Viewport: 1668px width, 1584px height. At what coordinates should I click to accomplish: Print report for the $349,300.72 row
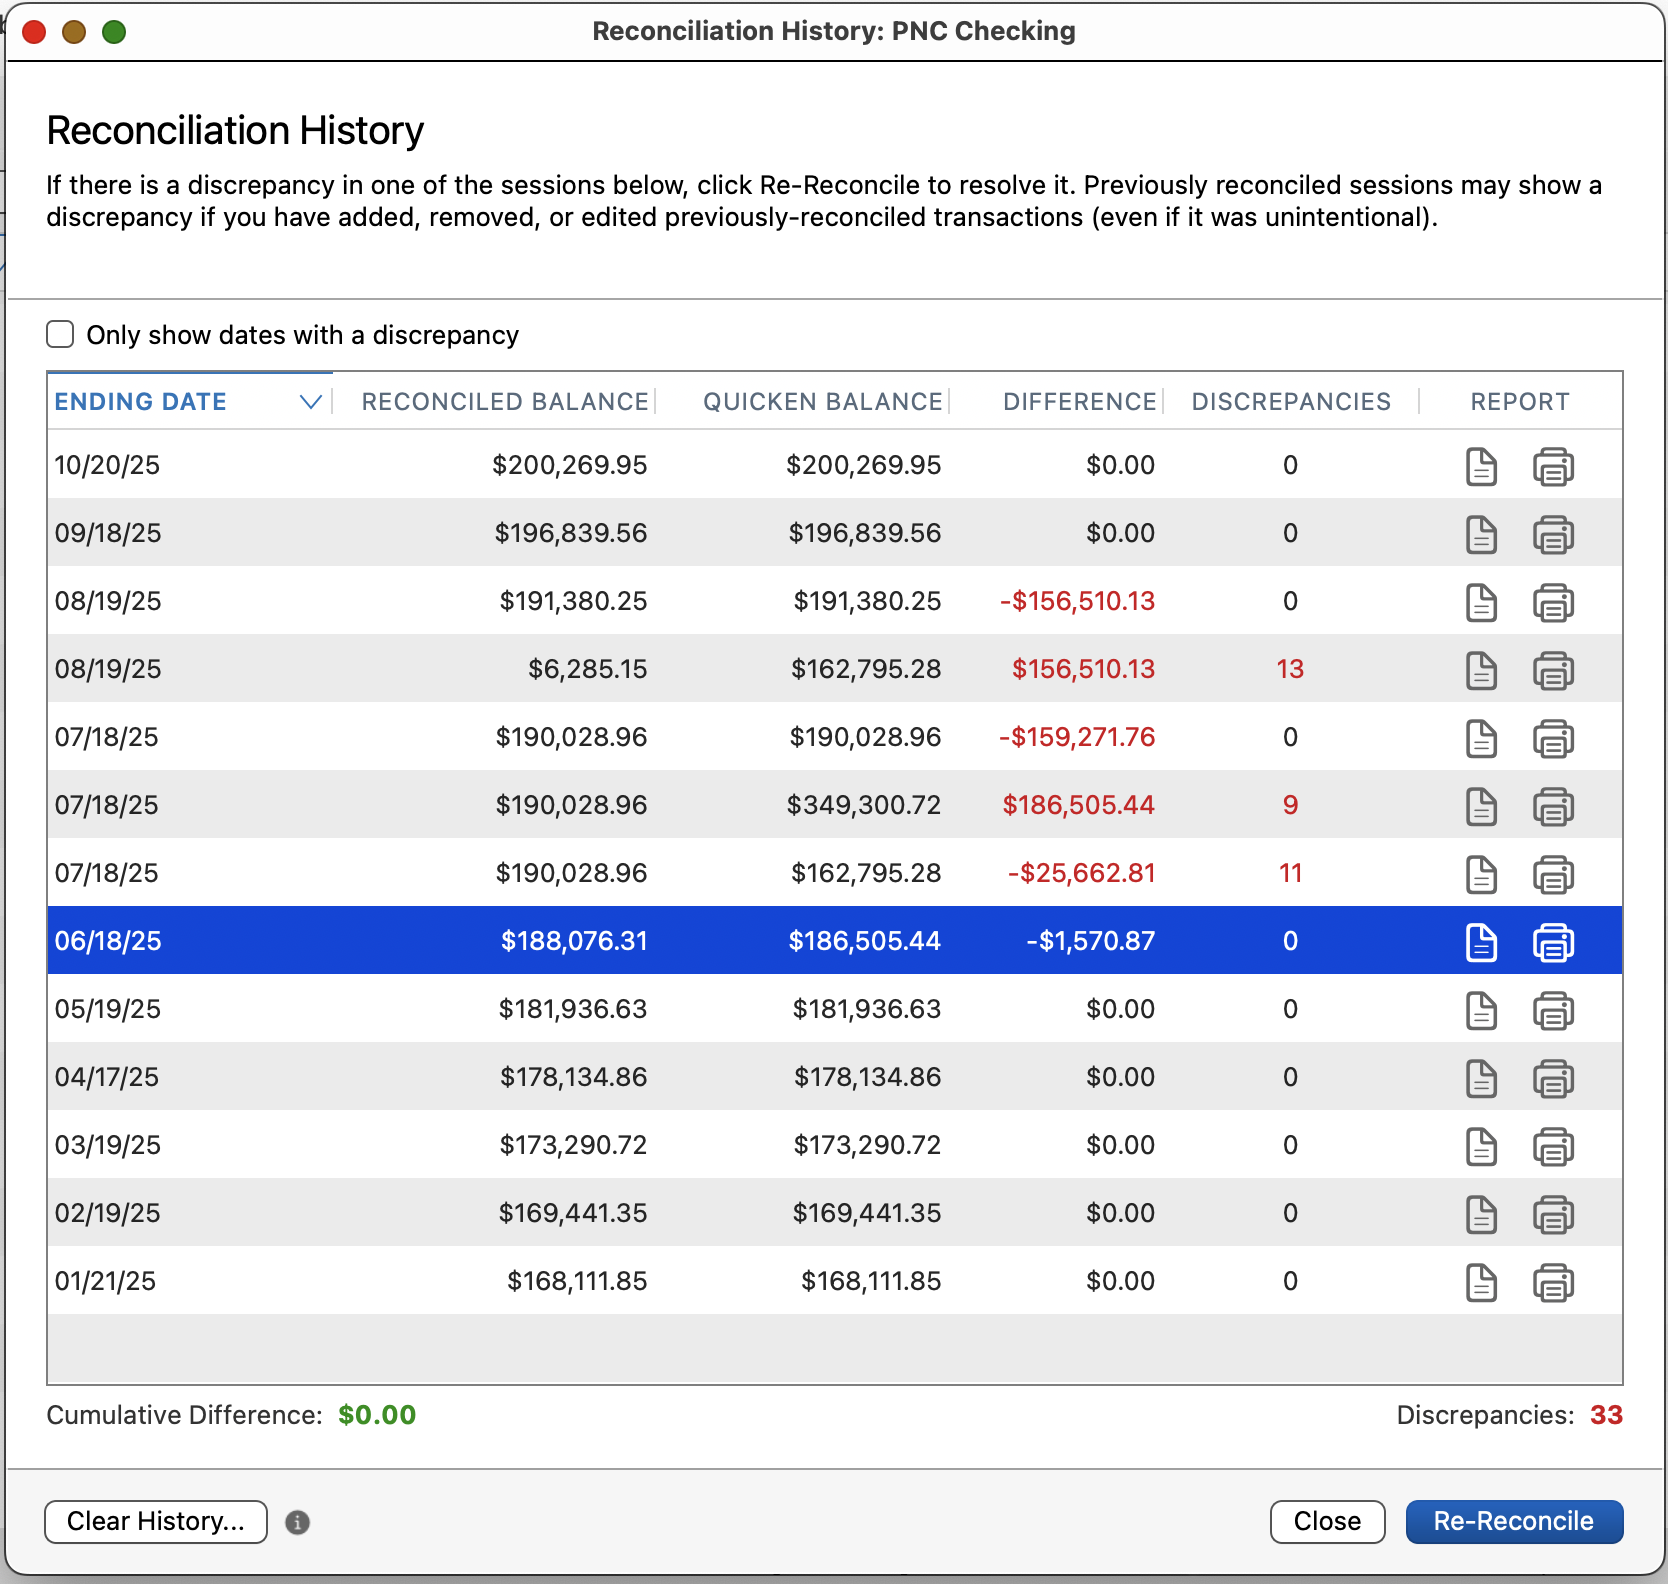[x=1553, y=806]
